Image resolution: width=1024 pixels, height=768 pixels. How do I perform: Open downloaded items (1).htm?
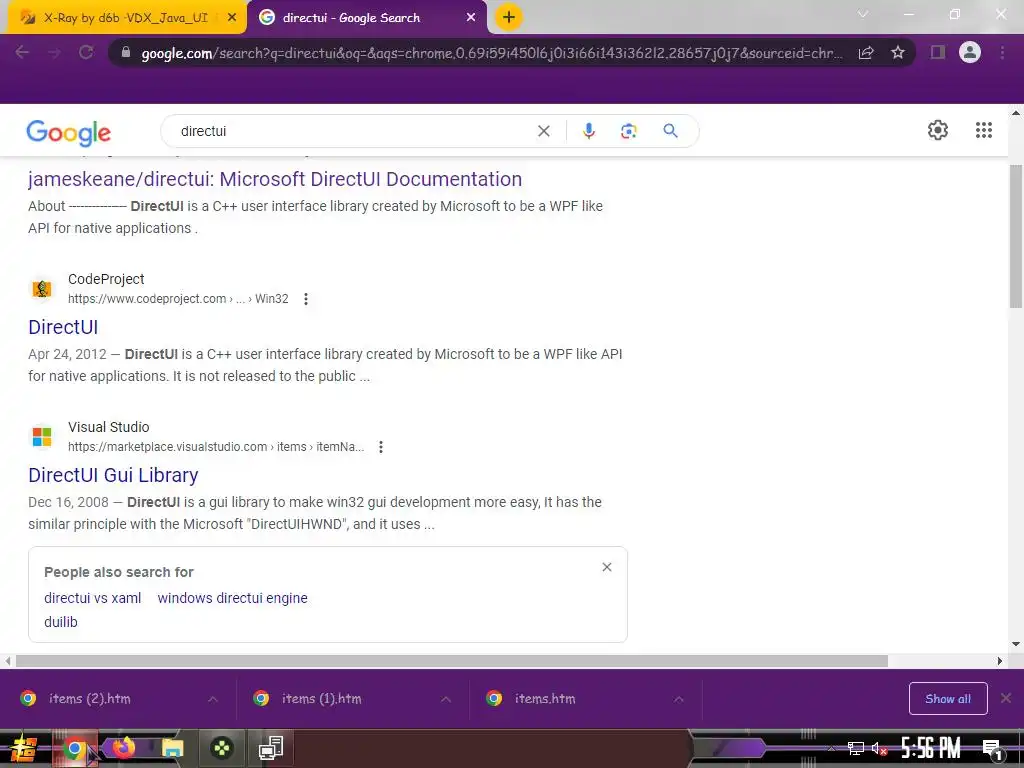click(x=321, y=699)
